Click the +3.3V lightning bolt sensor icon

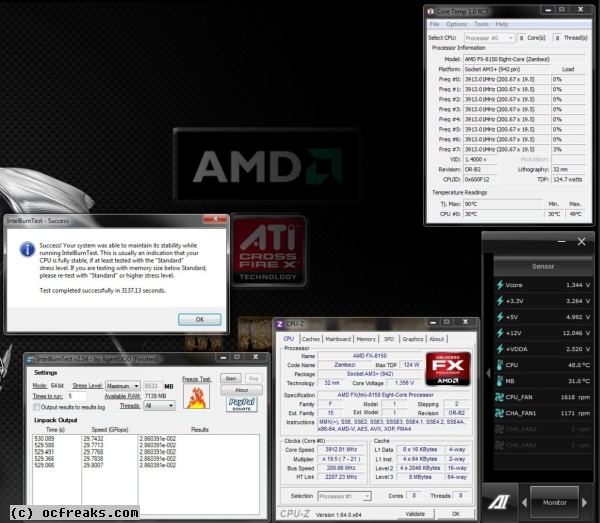point(500,301)
